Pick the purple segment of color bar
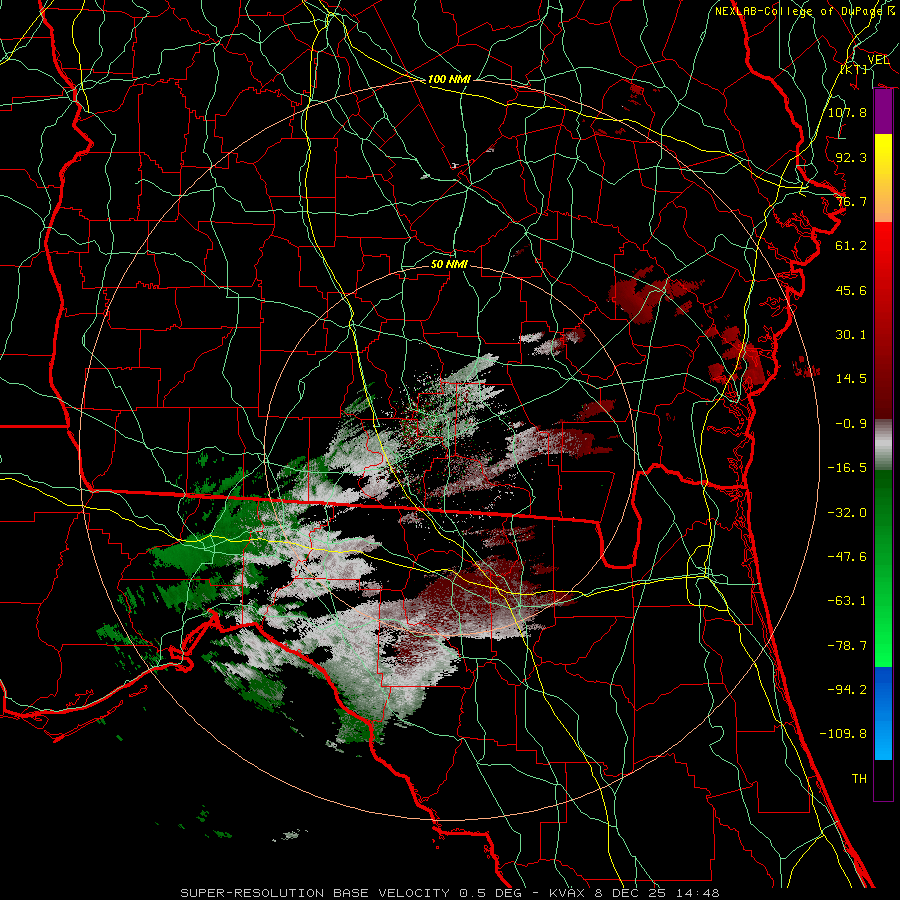 (883, 112)
